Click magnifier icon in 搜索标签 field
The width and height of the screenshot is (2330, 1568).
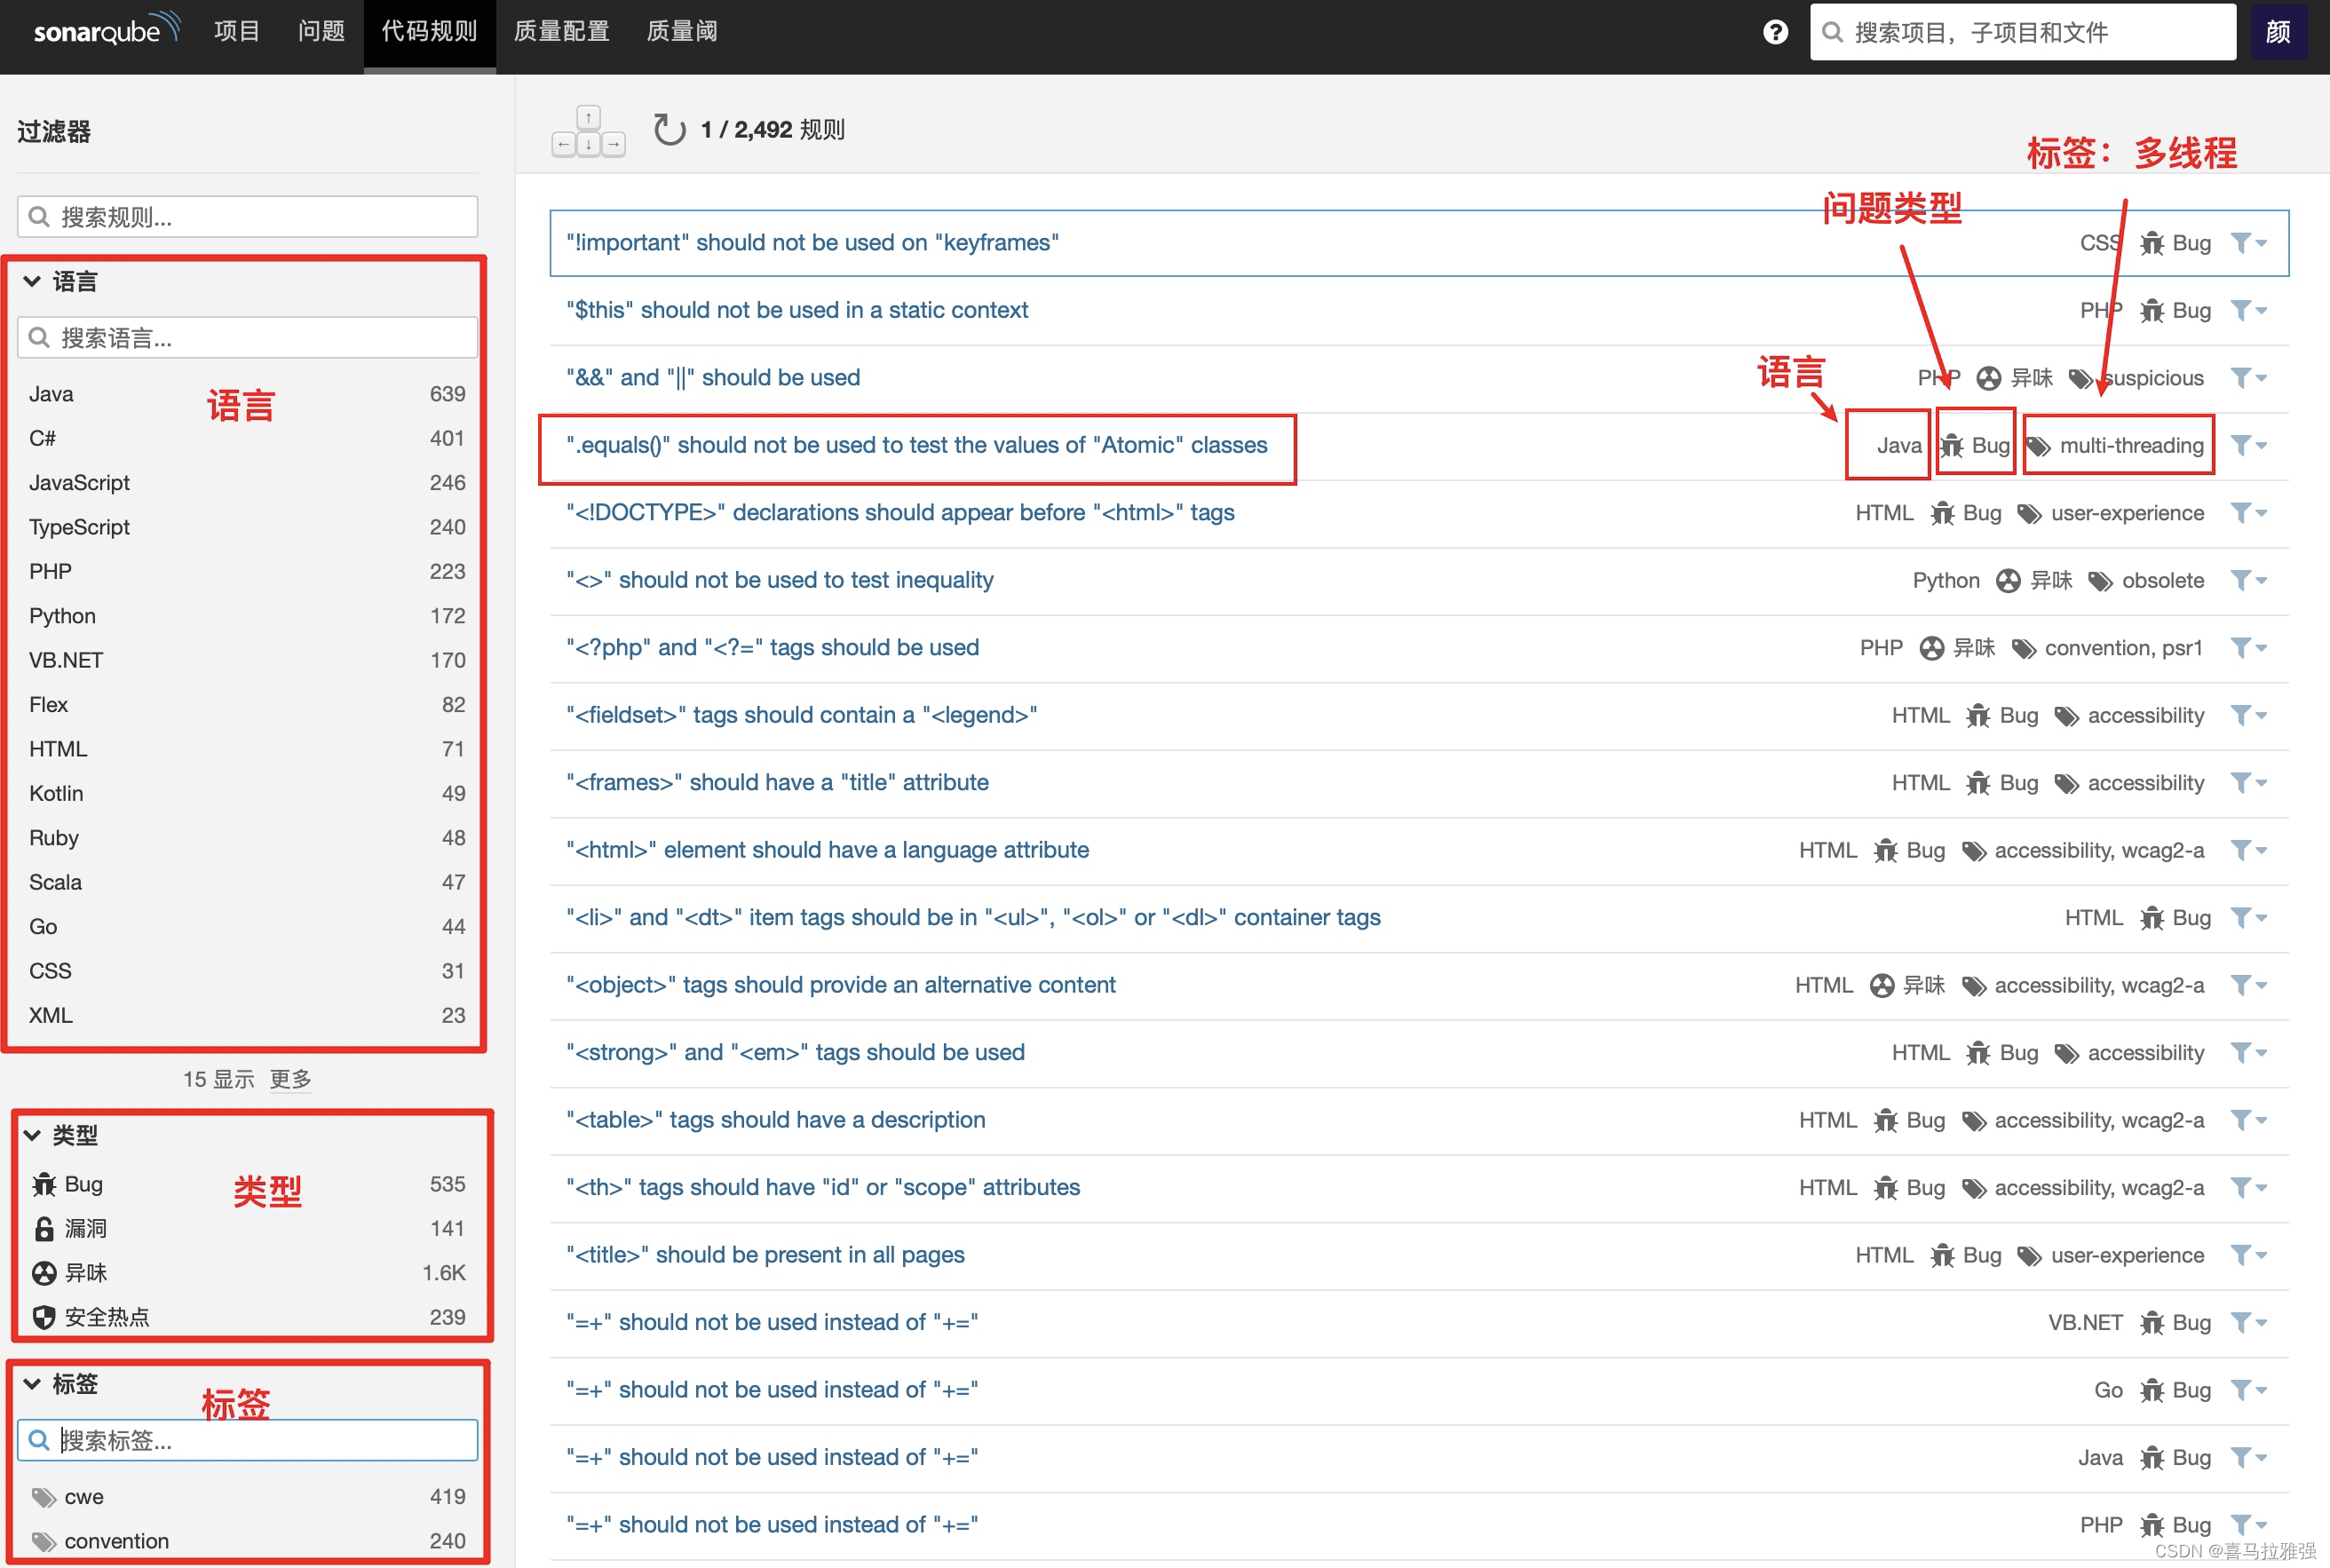click(x=38, y=1440)
